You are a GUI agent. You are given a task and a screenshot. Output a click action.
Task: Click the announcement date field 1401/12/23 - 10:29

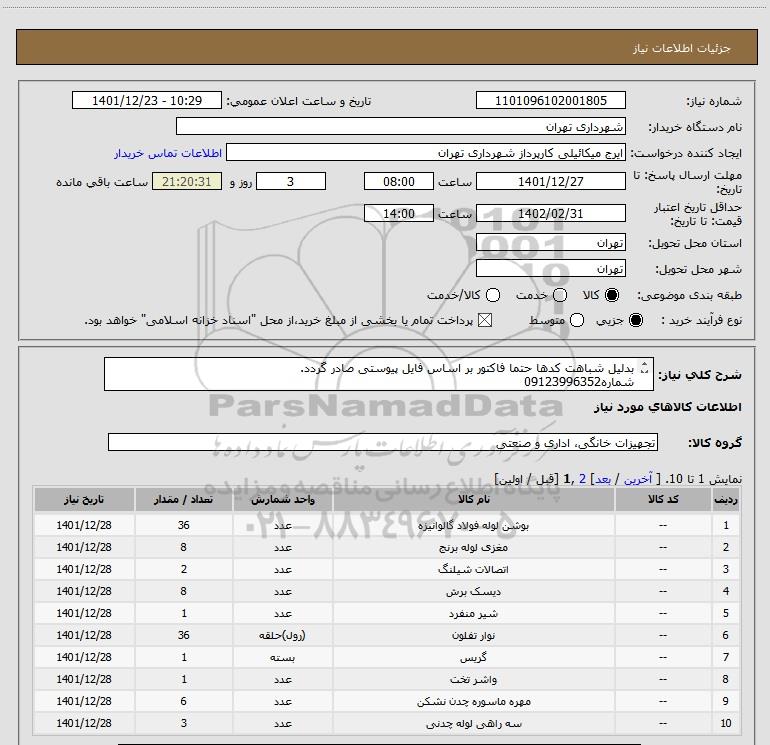(x=147, y=101)
